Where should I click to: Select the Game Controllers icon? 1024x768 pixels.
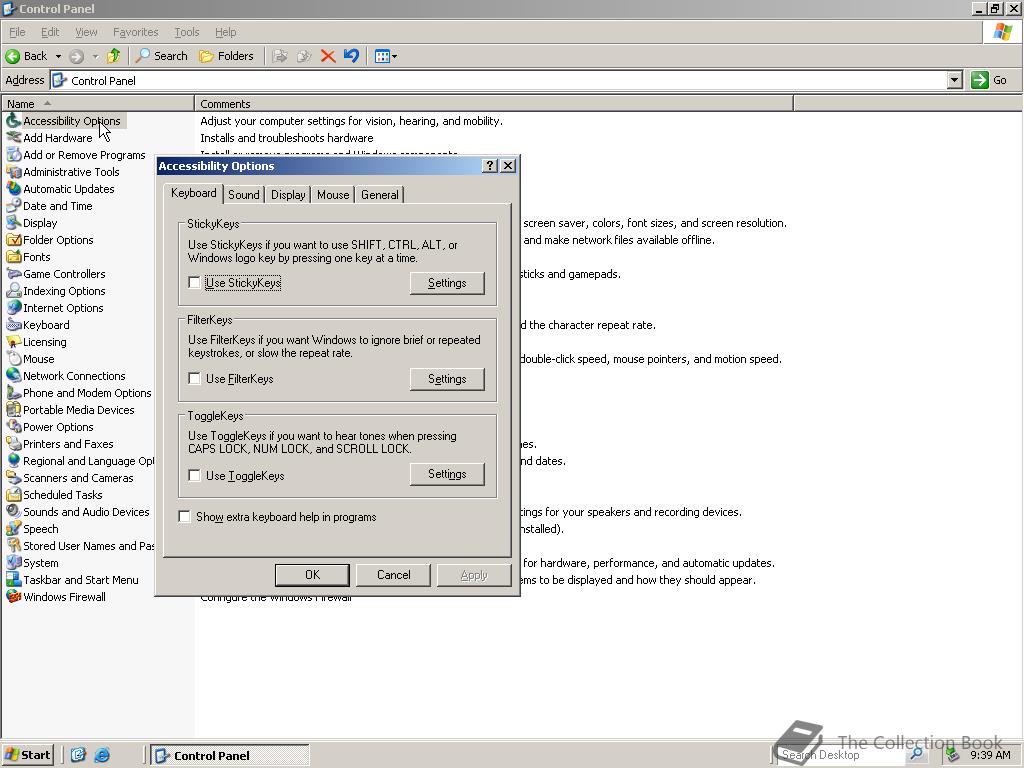13,274
